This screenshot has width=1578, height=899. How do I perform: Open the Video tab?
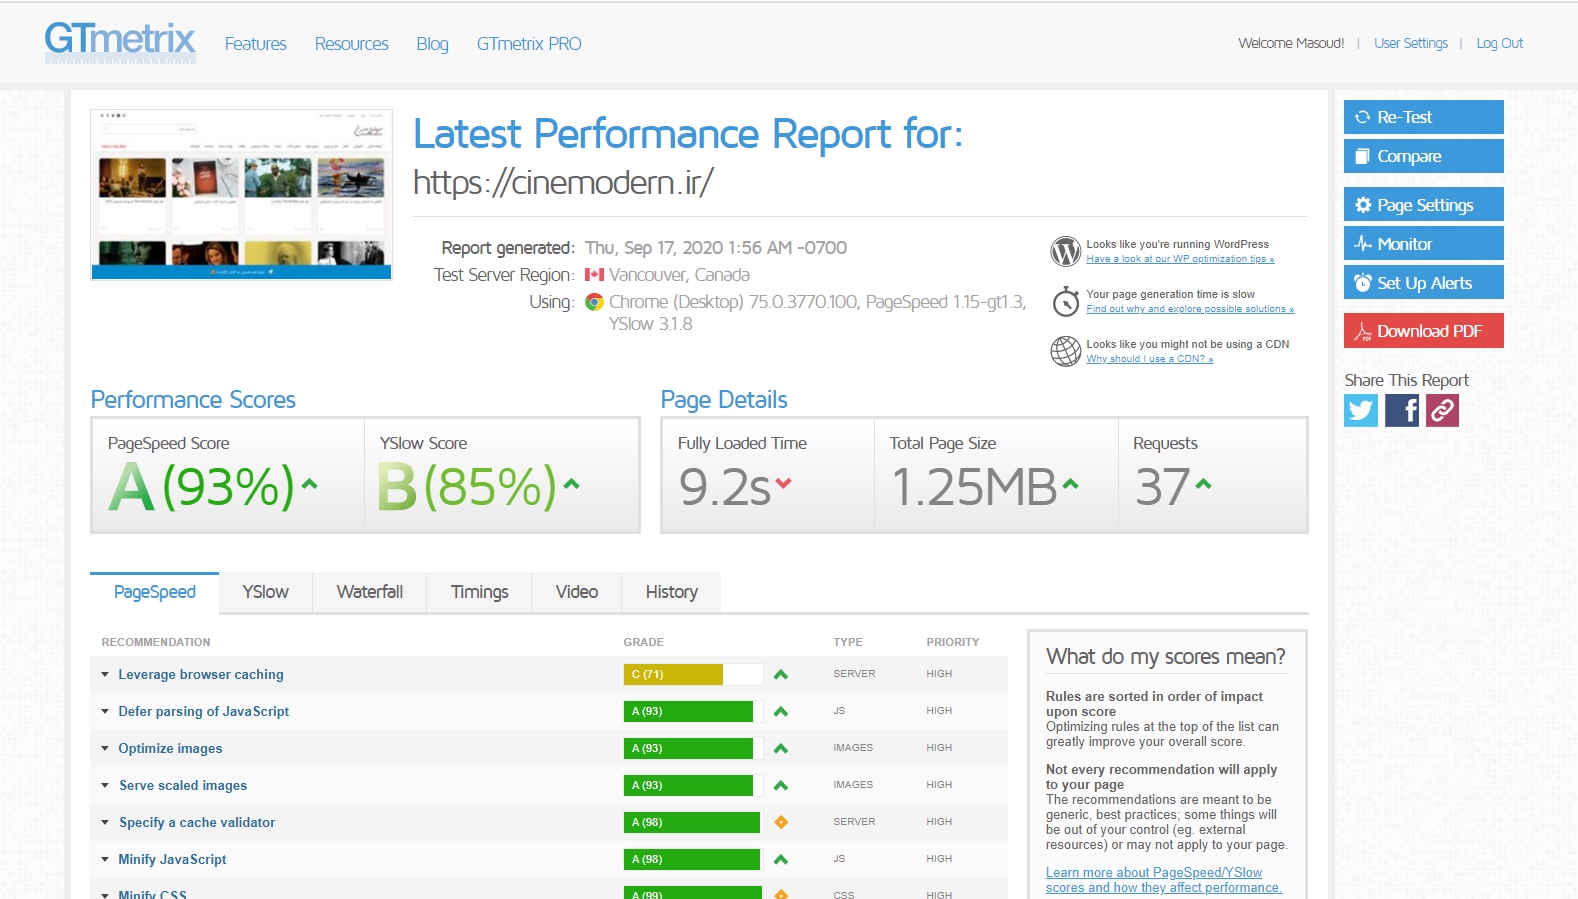[577, 592]
